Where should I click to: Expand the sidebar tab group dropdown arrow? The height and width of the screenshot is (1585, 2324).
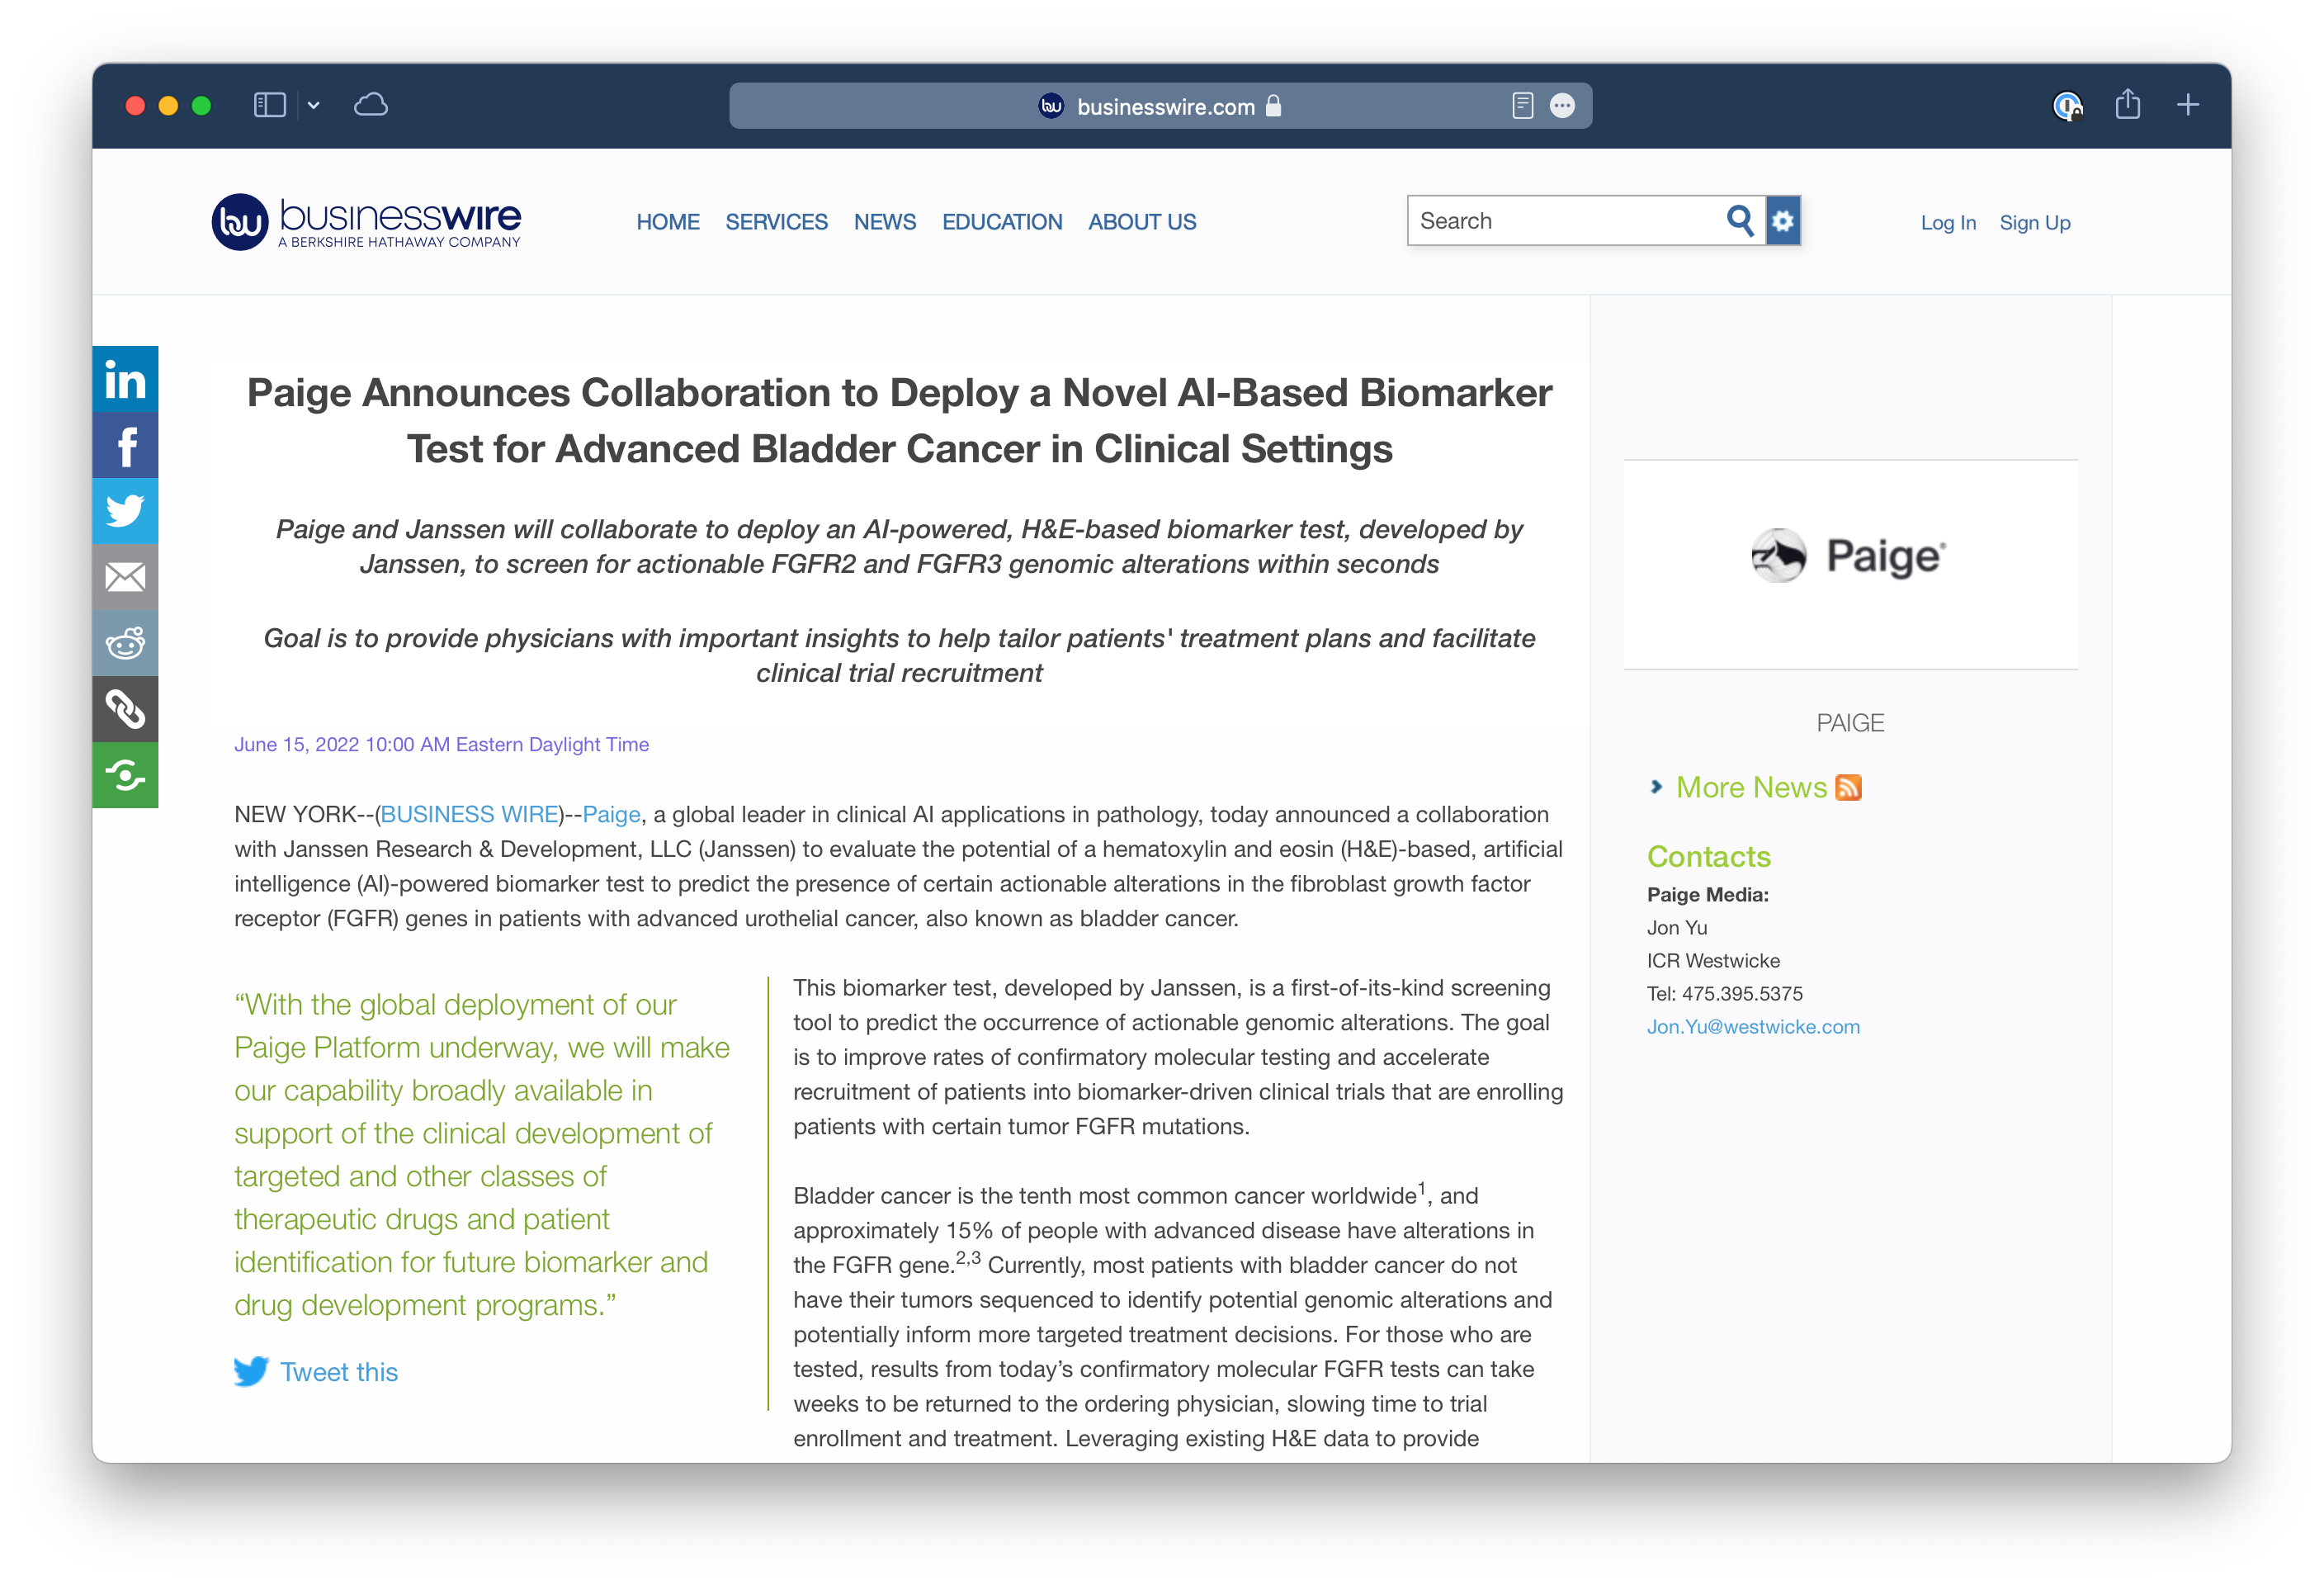[314, 105]
